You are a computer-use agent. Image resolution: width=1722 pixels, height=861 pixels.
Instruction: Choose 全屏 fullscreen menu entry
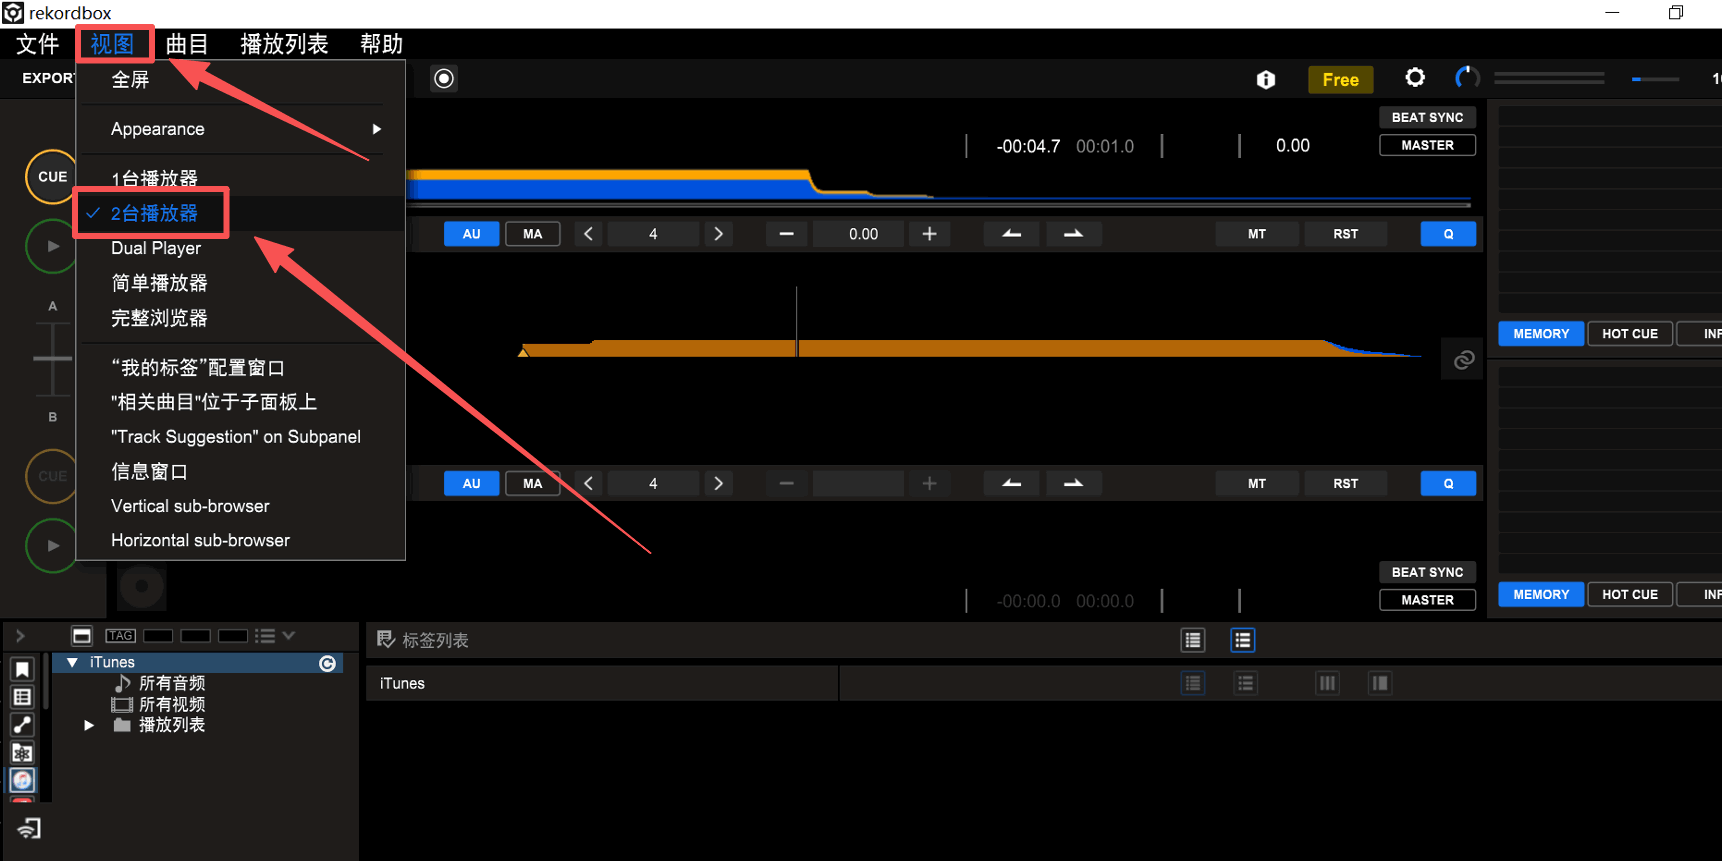click(x=130, y=80)
